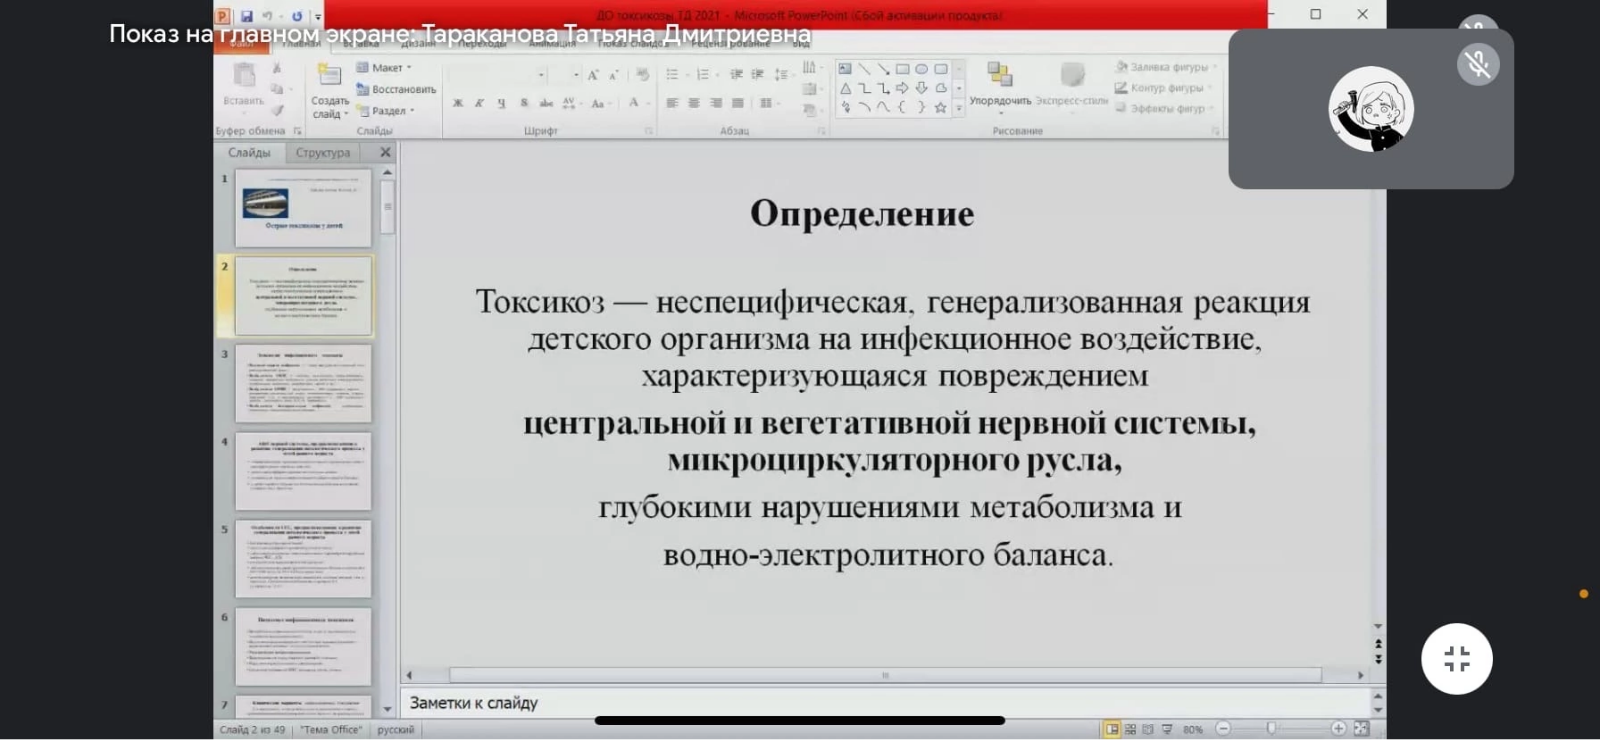Select slide 3 thumbnail

[303, 383]
